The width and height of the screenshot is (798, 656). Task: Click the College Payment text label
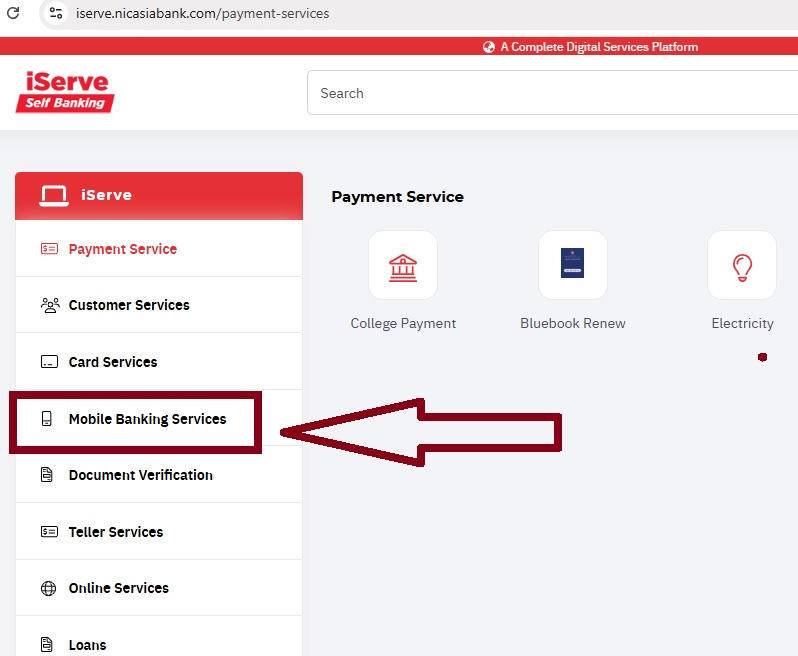pyautogui.click(x=403, y=323)
